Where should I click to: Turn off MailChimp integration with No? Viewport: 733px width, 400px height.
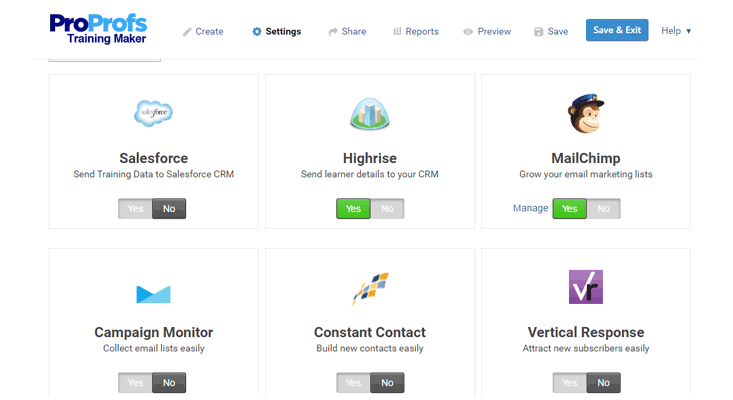click(x=603, y=209)
